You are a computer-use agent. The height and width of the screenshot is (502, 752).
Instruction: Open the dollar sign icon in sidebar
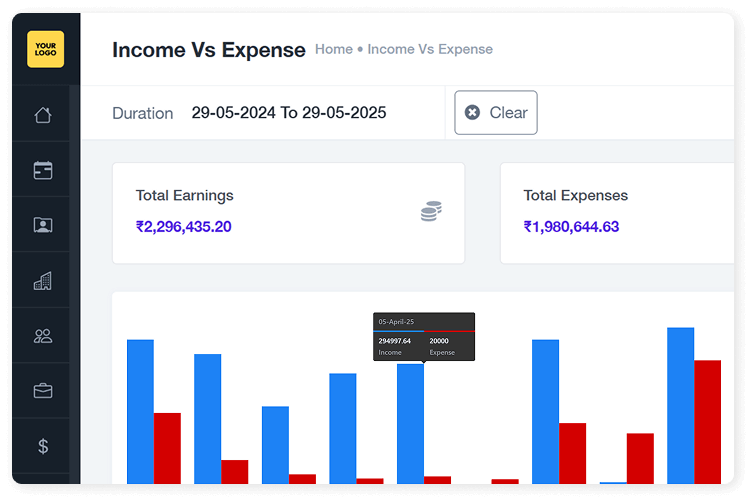coord(43,446)
